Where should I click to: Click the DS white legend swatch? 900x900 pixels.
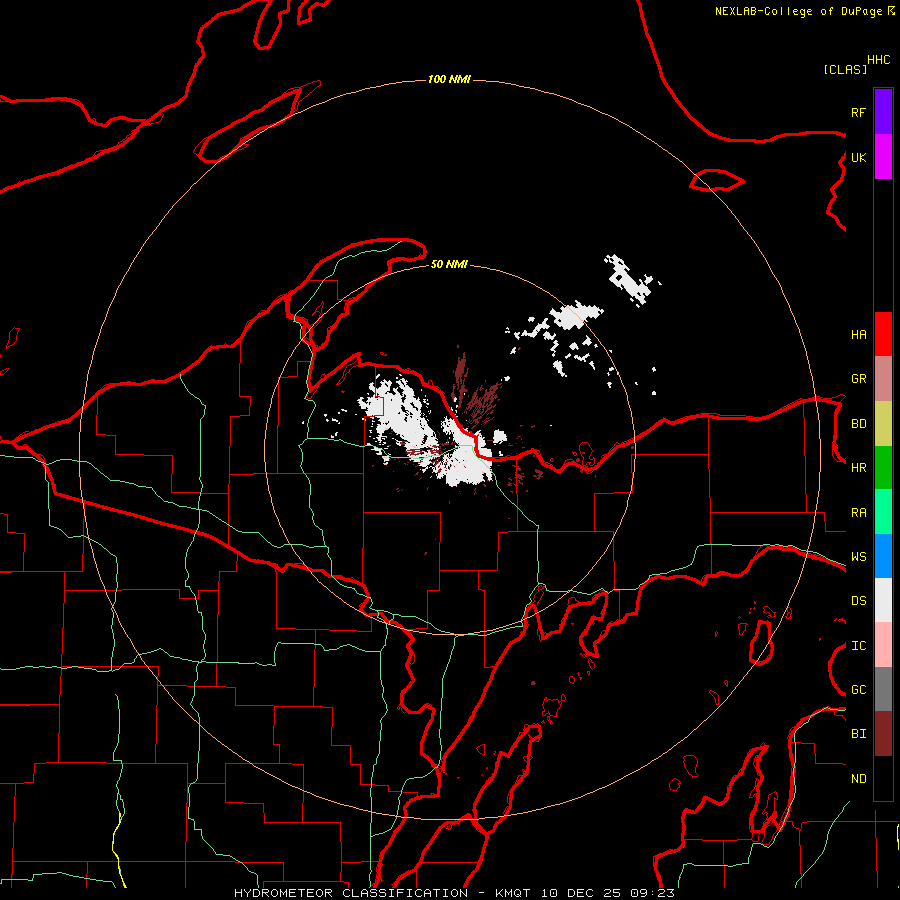pos(883,600)
